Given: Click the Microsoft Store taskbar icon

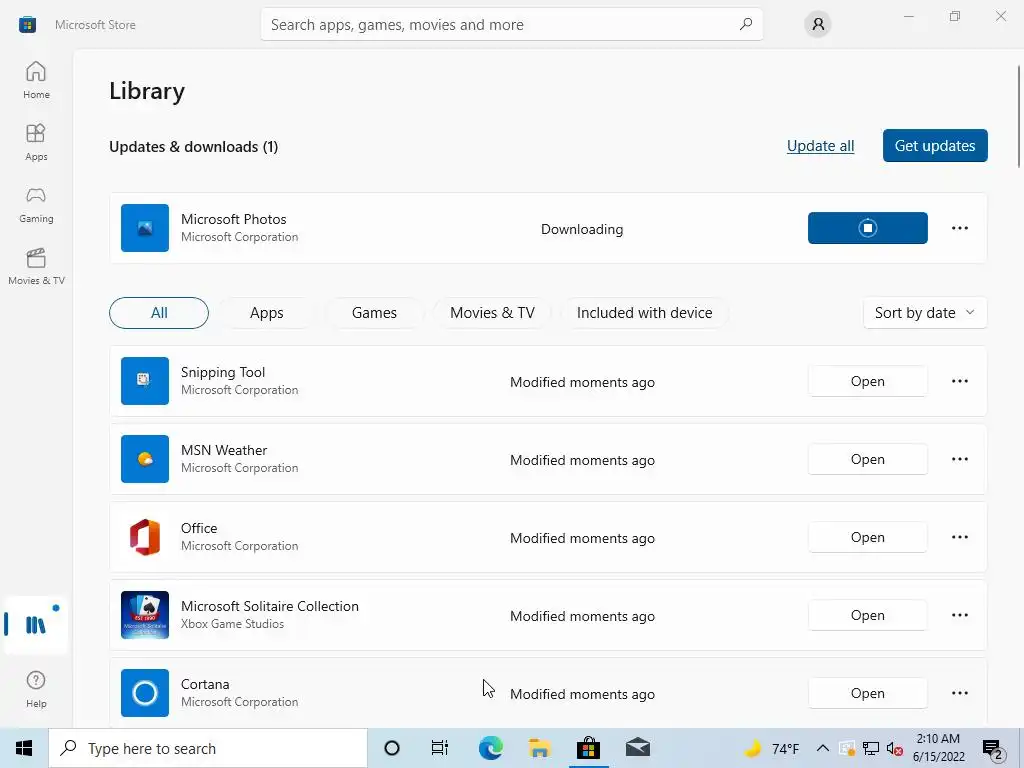Looking at the screenshot, I should coord(588,748).
